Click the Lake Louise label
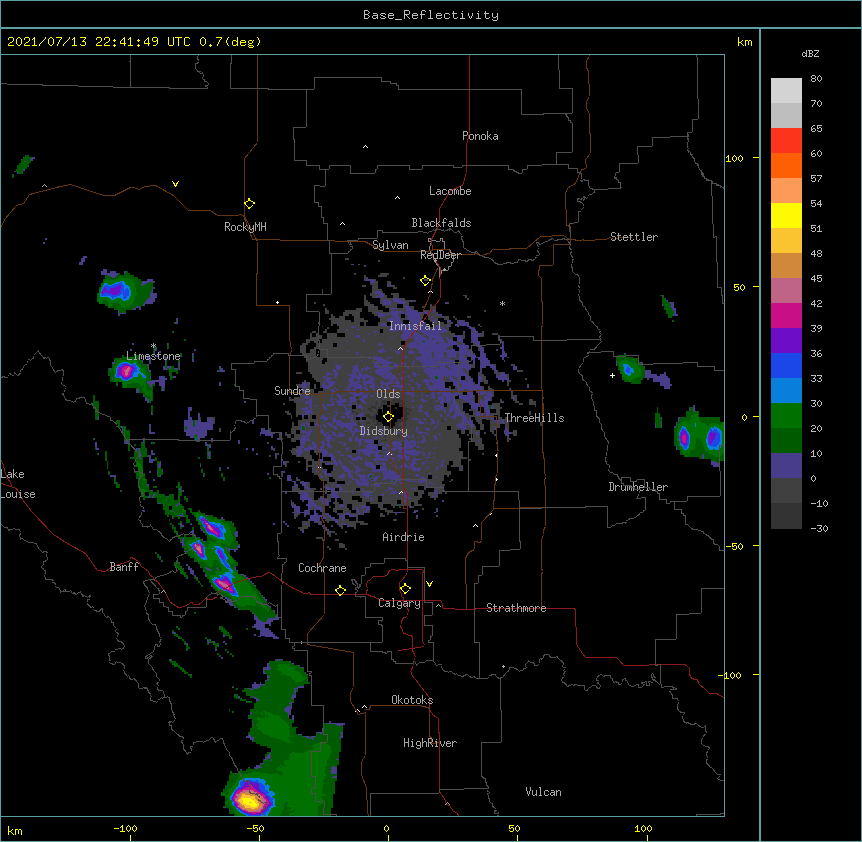862x842 pixels. coord(18,484)
